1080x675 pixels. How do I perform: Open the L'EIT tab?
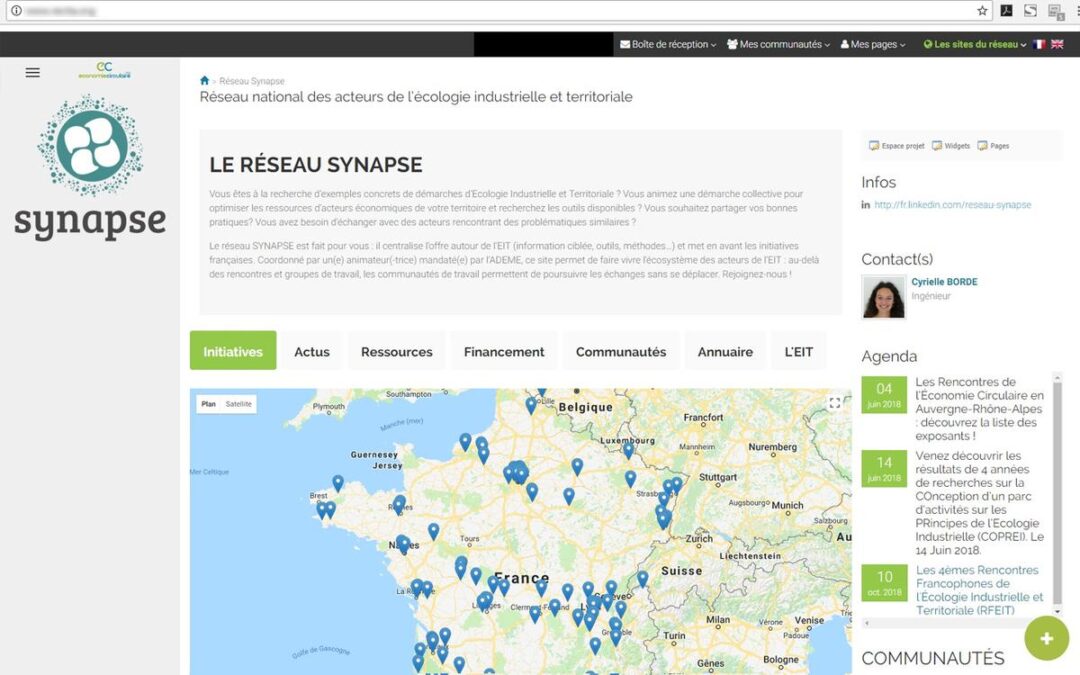799,351
